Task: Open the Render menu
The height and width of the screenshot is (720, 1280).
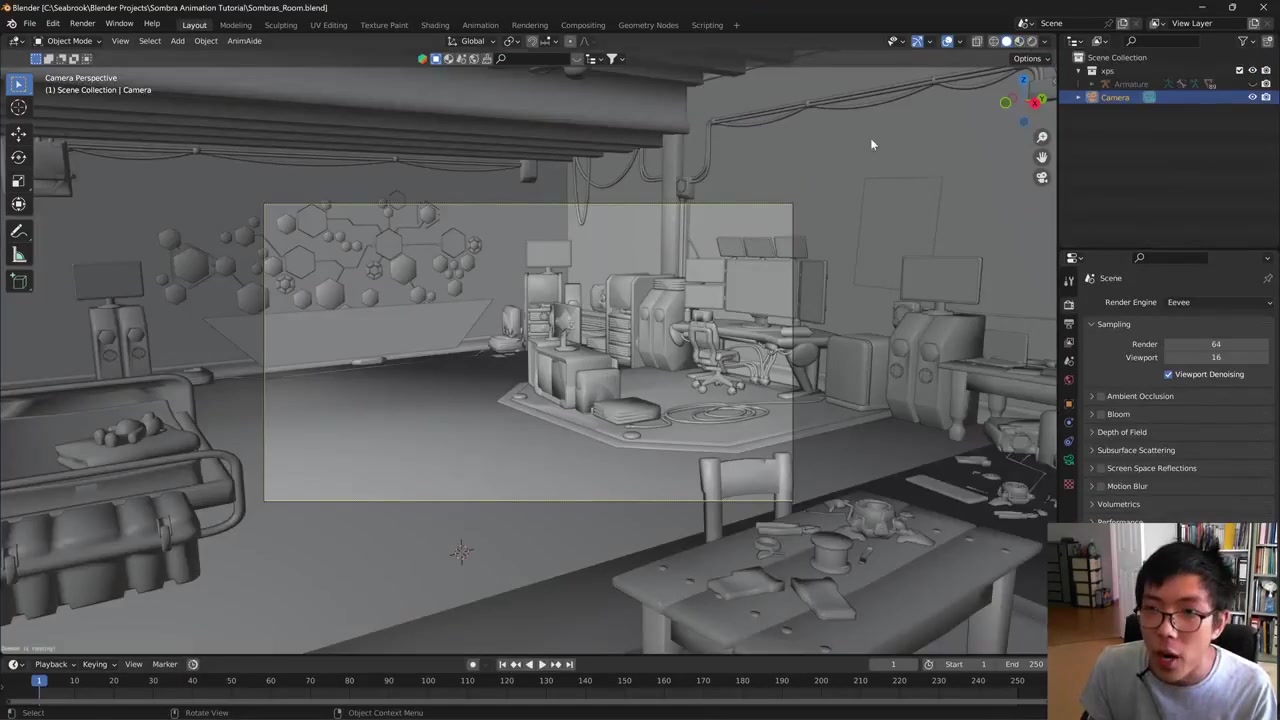Action: [x=82, y=23]
